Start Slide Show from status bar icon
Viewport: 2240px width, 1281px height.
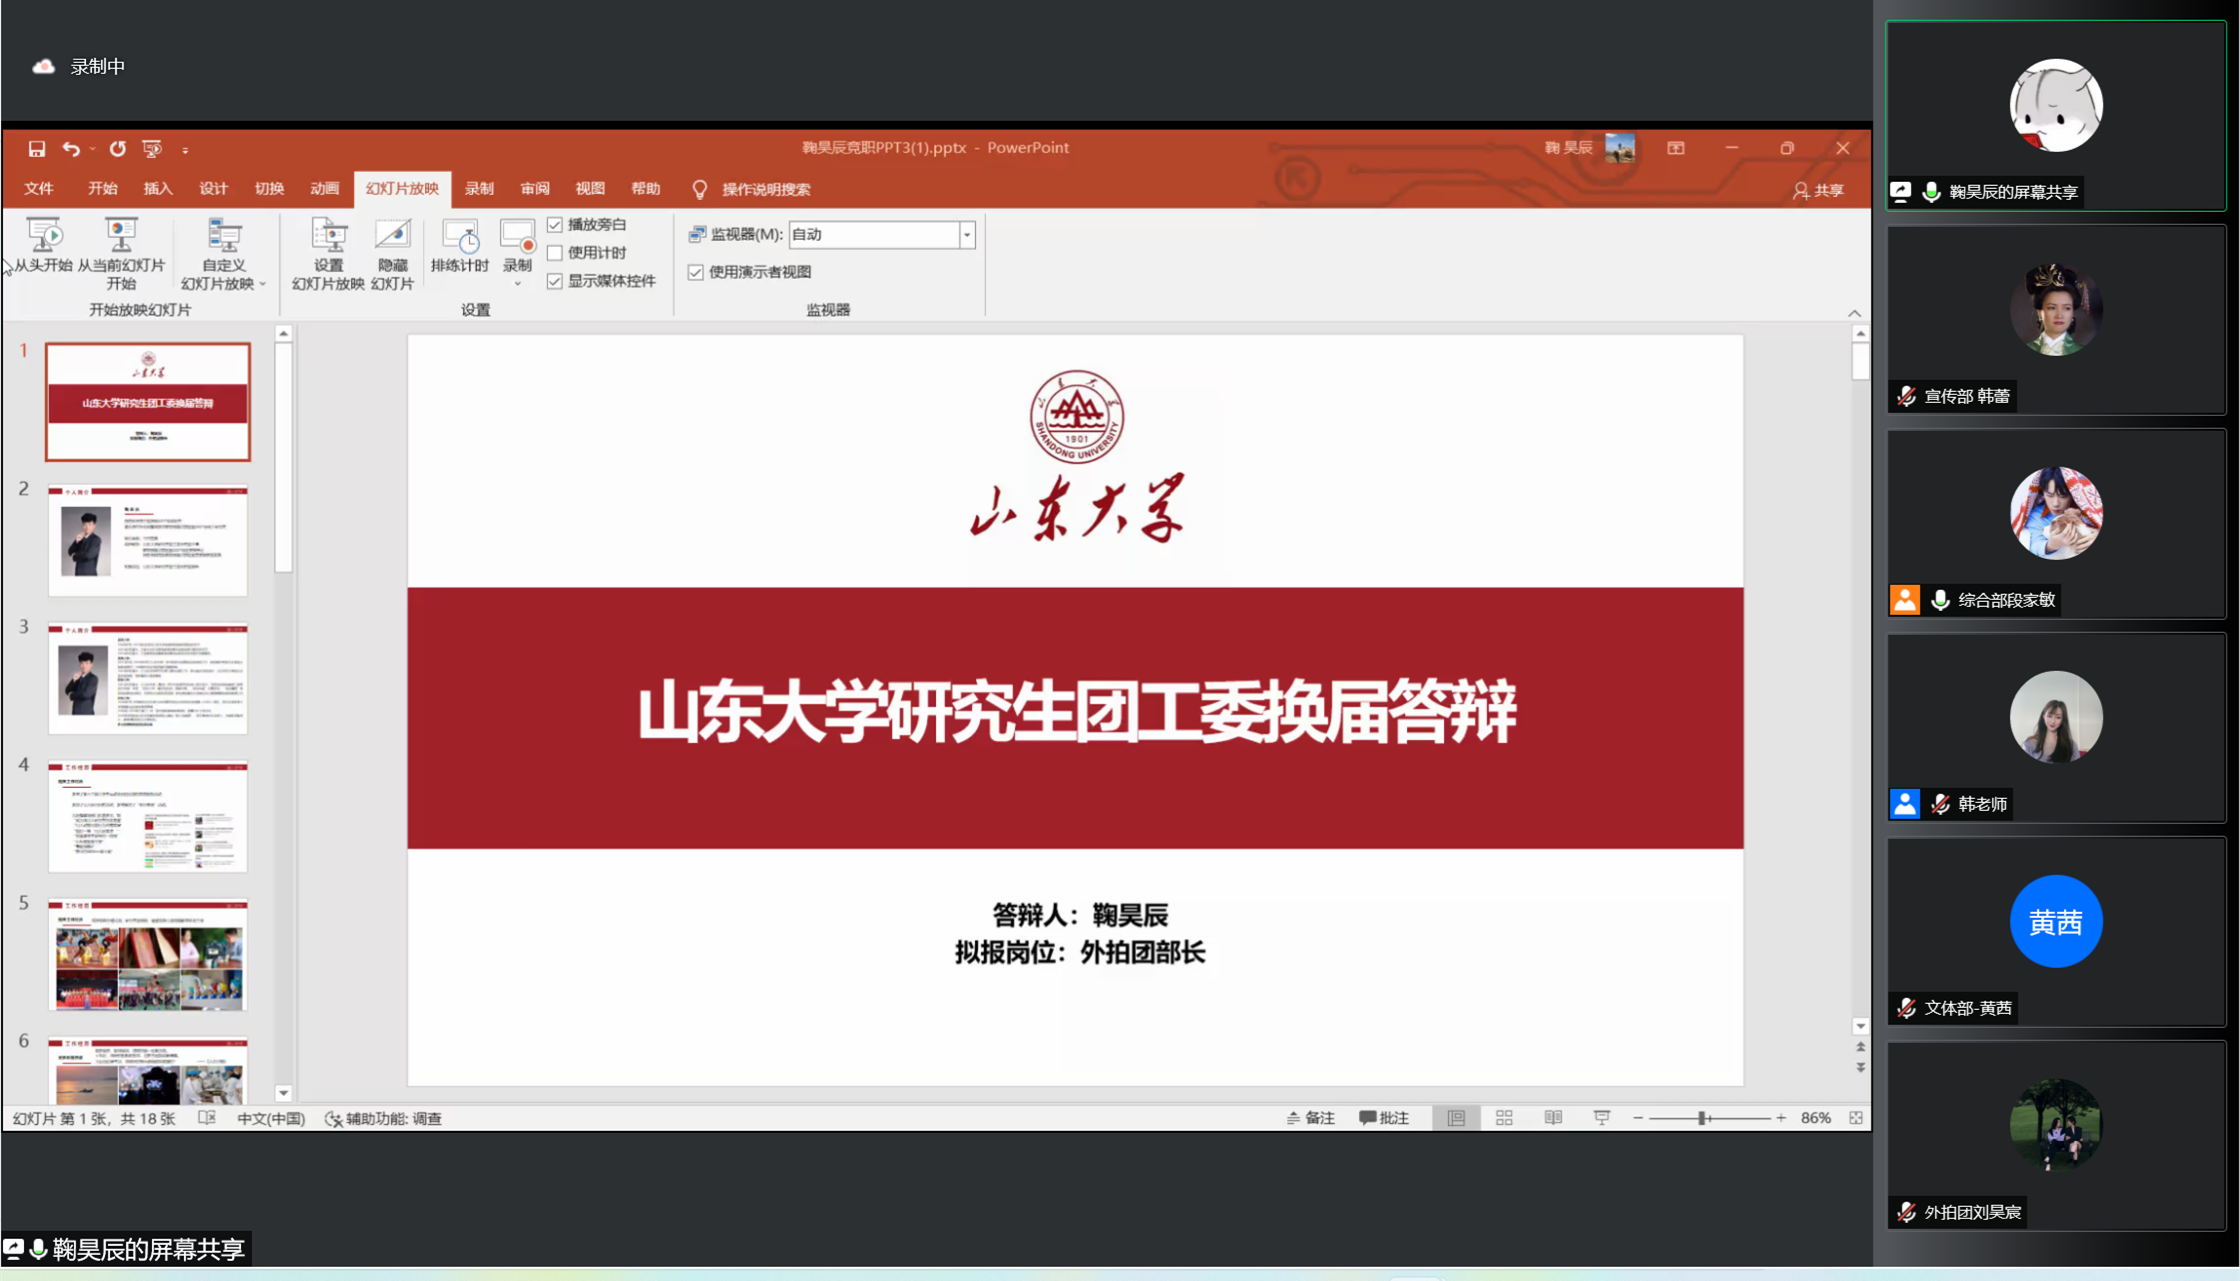point(1602,1118)
